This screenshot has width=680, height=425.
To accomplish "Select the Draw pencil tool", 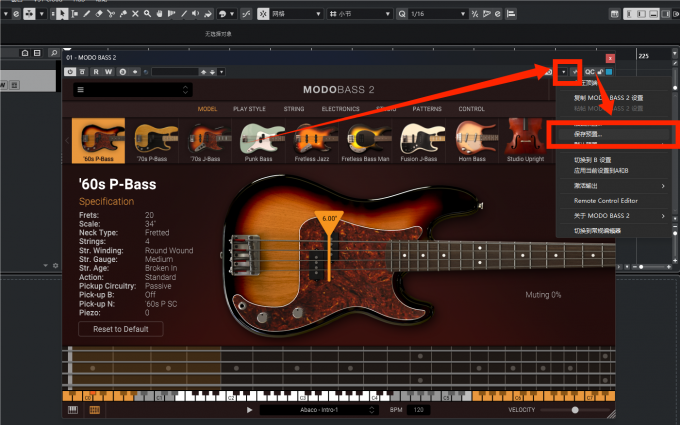I will click(x=87, y=14).
